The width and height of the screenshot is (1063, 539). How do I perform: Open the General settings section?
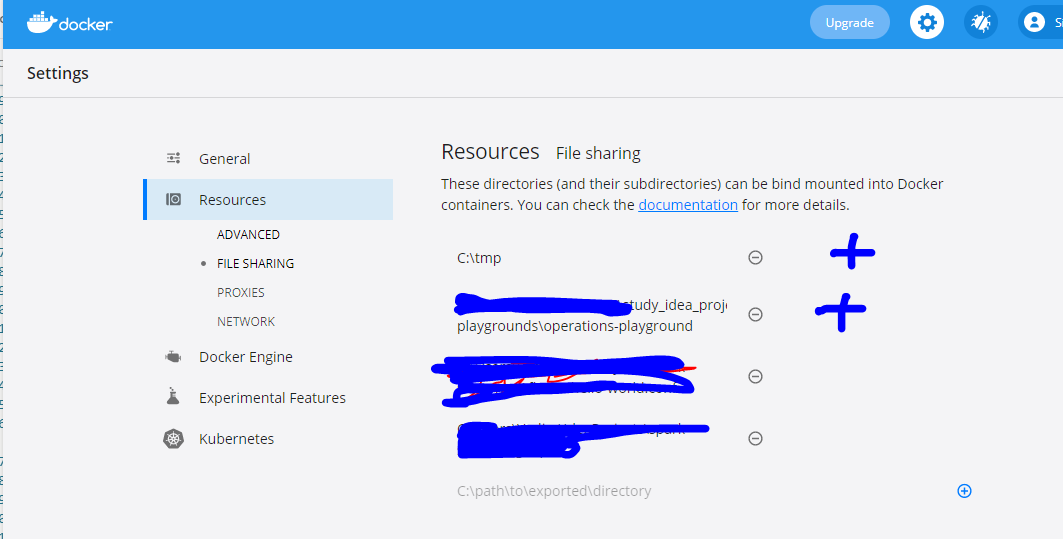[x=224, y=159]
